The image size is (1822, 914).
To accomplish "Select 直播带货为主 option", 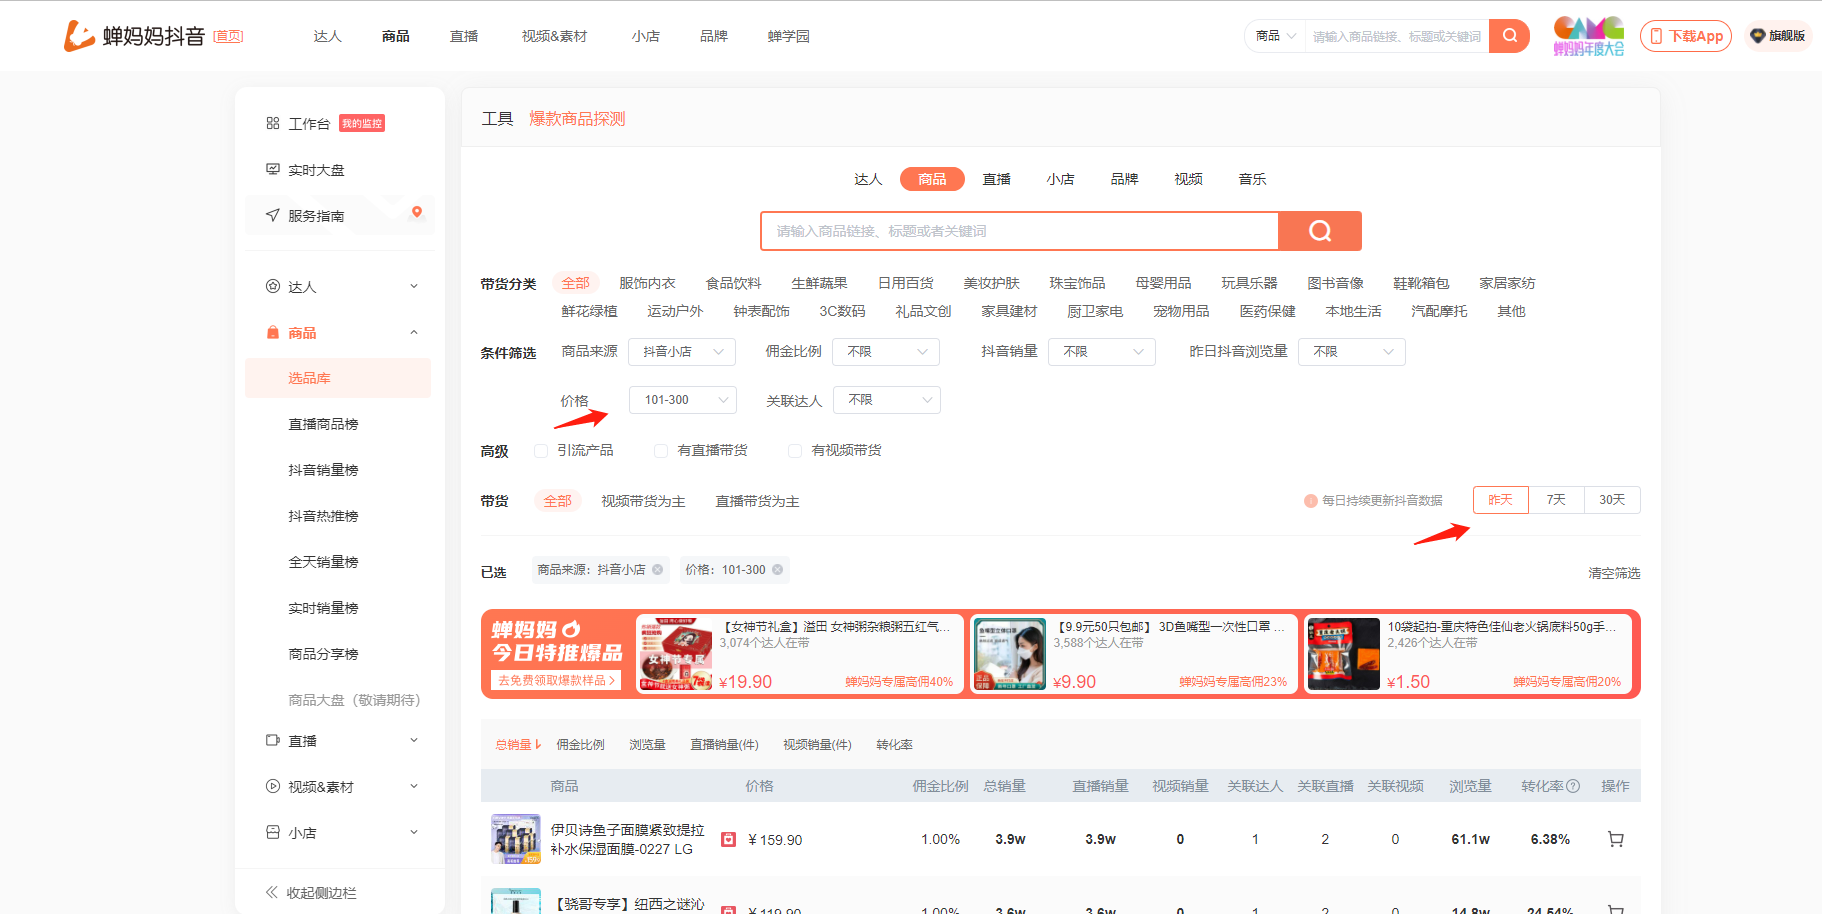I will pos(757,501).
